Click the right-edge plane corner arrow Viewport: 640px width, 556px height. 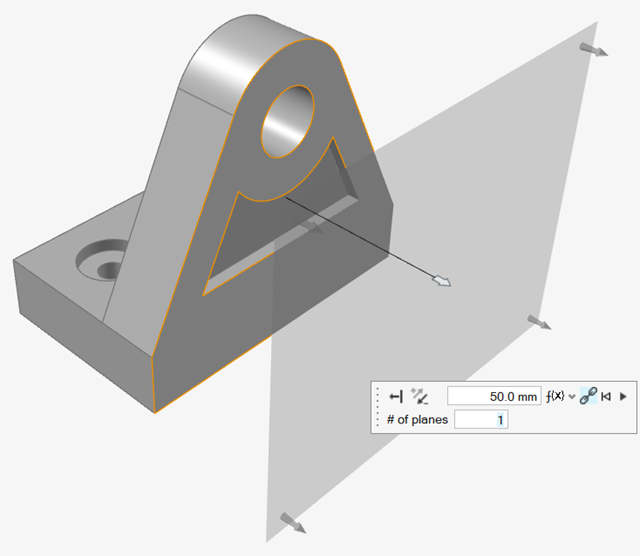coord(540,322)
